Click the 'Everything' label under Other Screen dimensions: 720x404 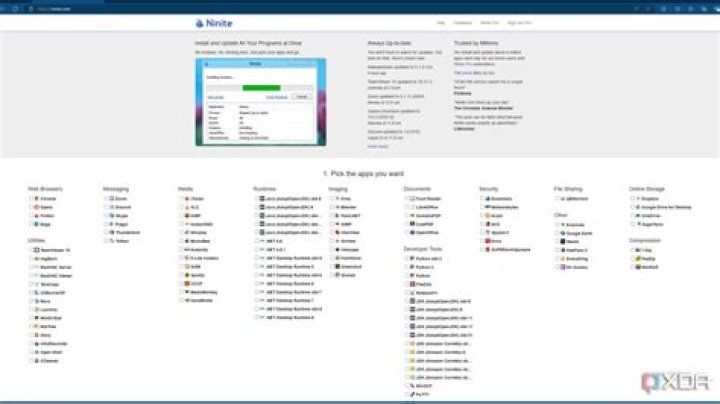pos(577,259)
